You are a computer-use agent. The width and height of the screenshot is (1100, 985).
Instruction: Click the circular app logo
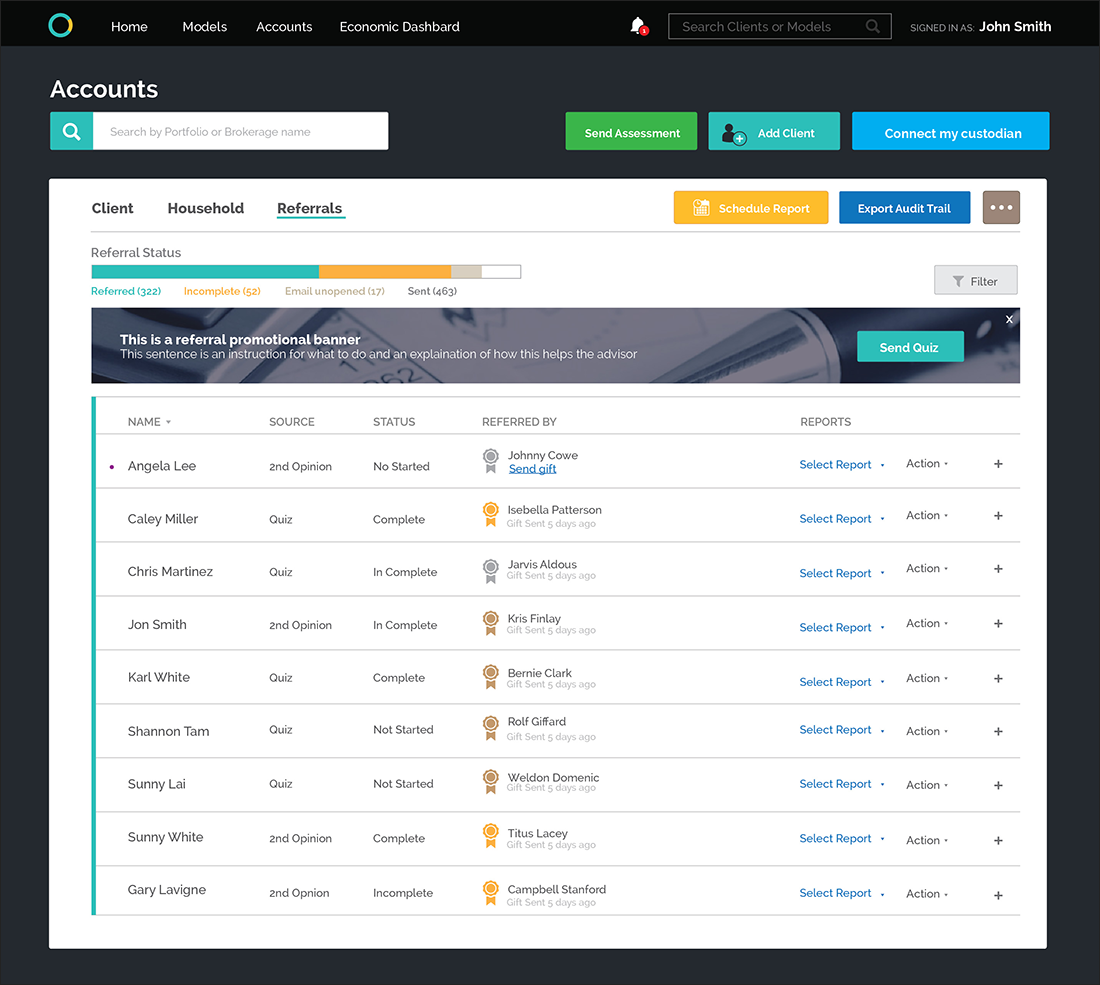click(x=61, y=26)
